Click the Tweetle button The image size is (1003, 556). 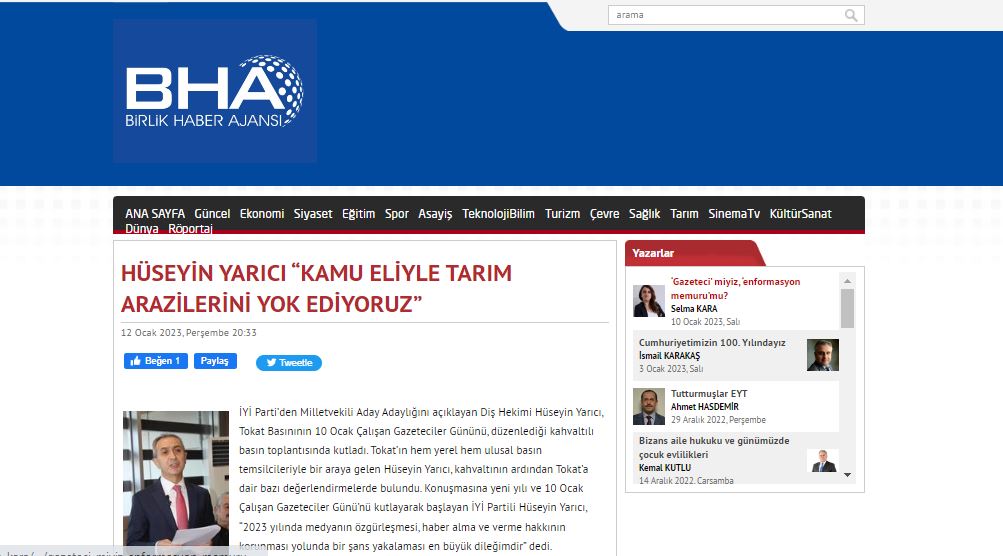click(288, 363)
